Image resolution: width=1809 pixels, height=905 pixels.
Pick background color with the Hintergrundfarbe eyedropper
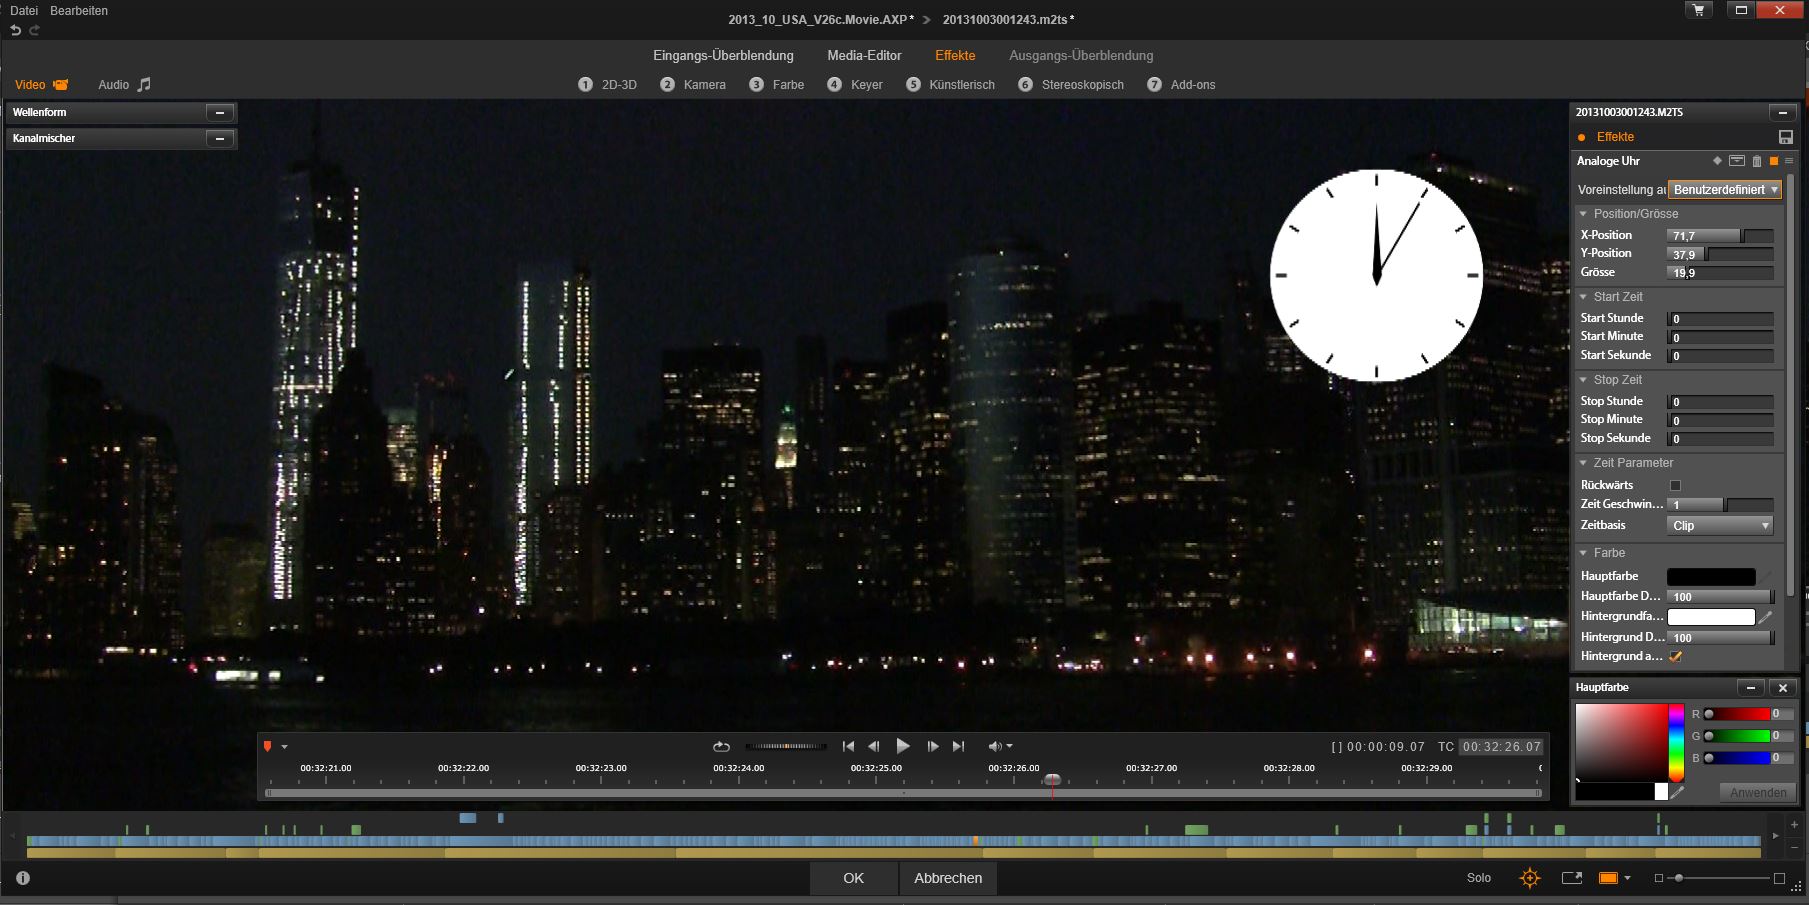click(x=1766, y=617)
